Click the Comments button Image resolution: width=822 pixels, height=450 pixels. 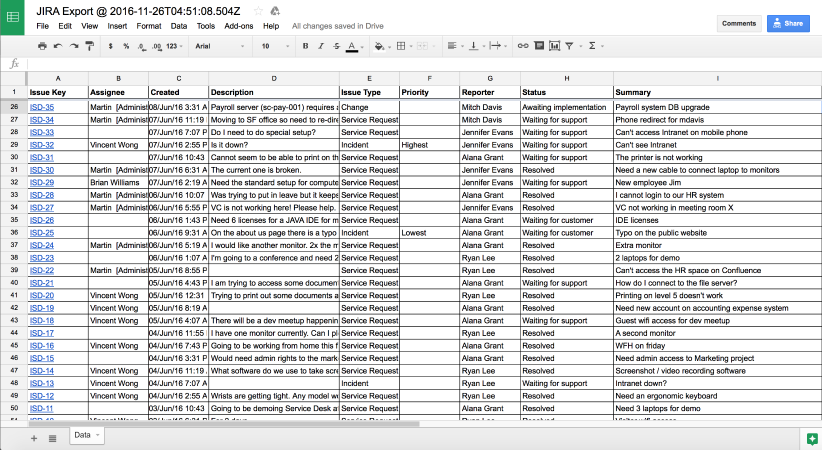click(x=739, y=24)
